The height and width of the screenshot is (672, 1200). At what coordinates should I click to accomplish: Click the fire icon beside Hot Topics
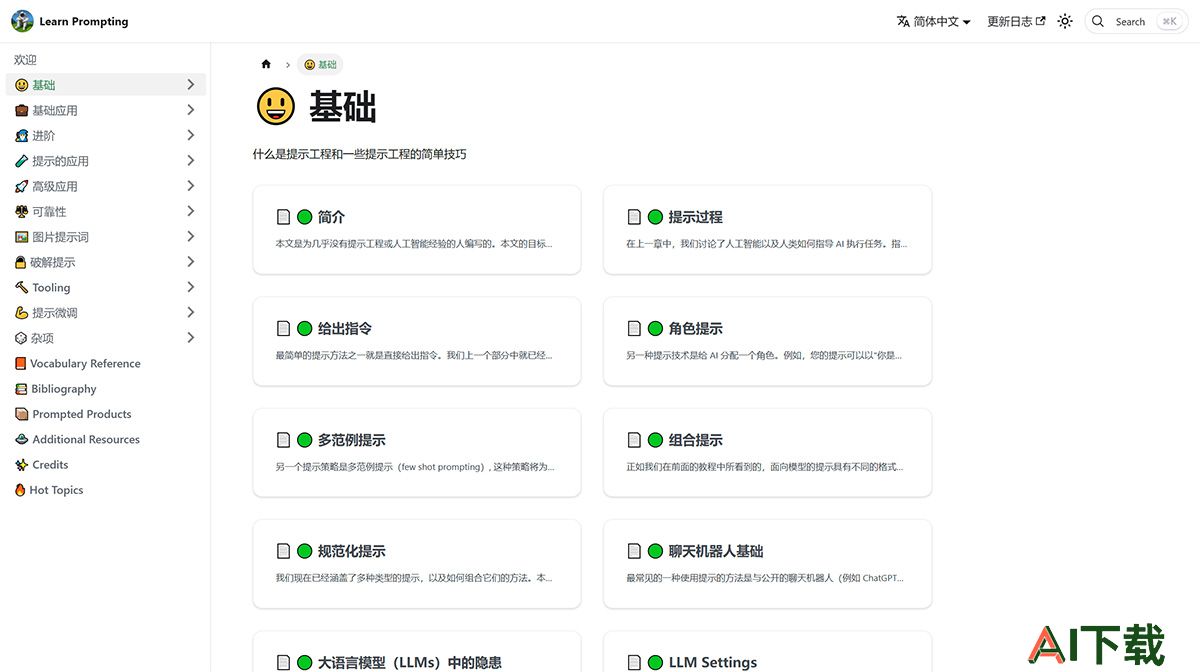click(20, 490)
